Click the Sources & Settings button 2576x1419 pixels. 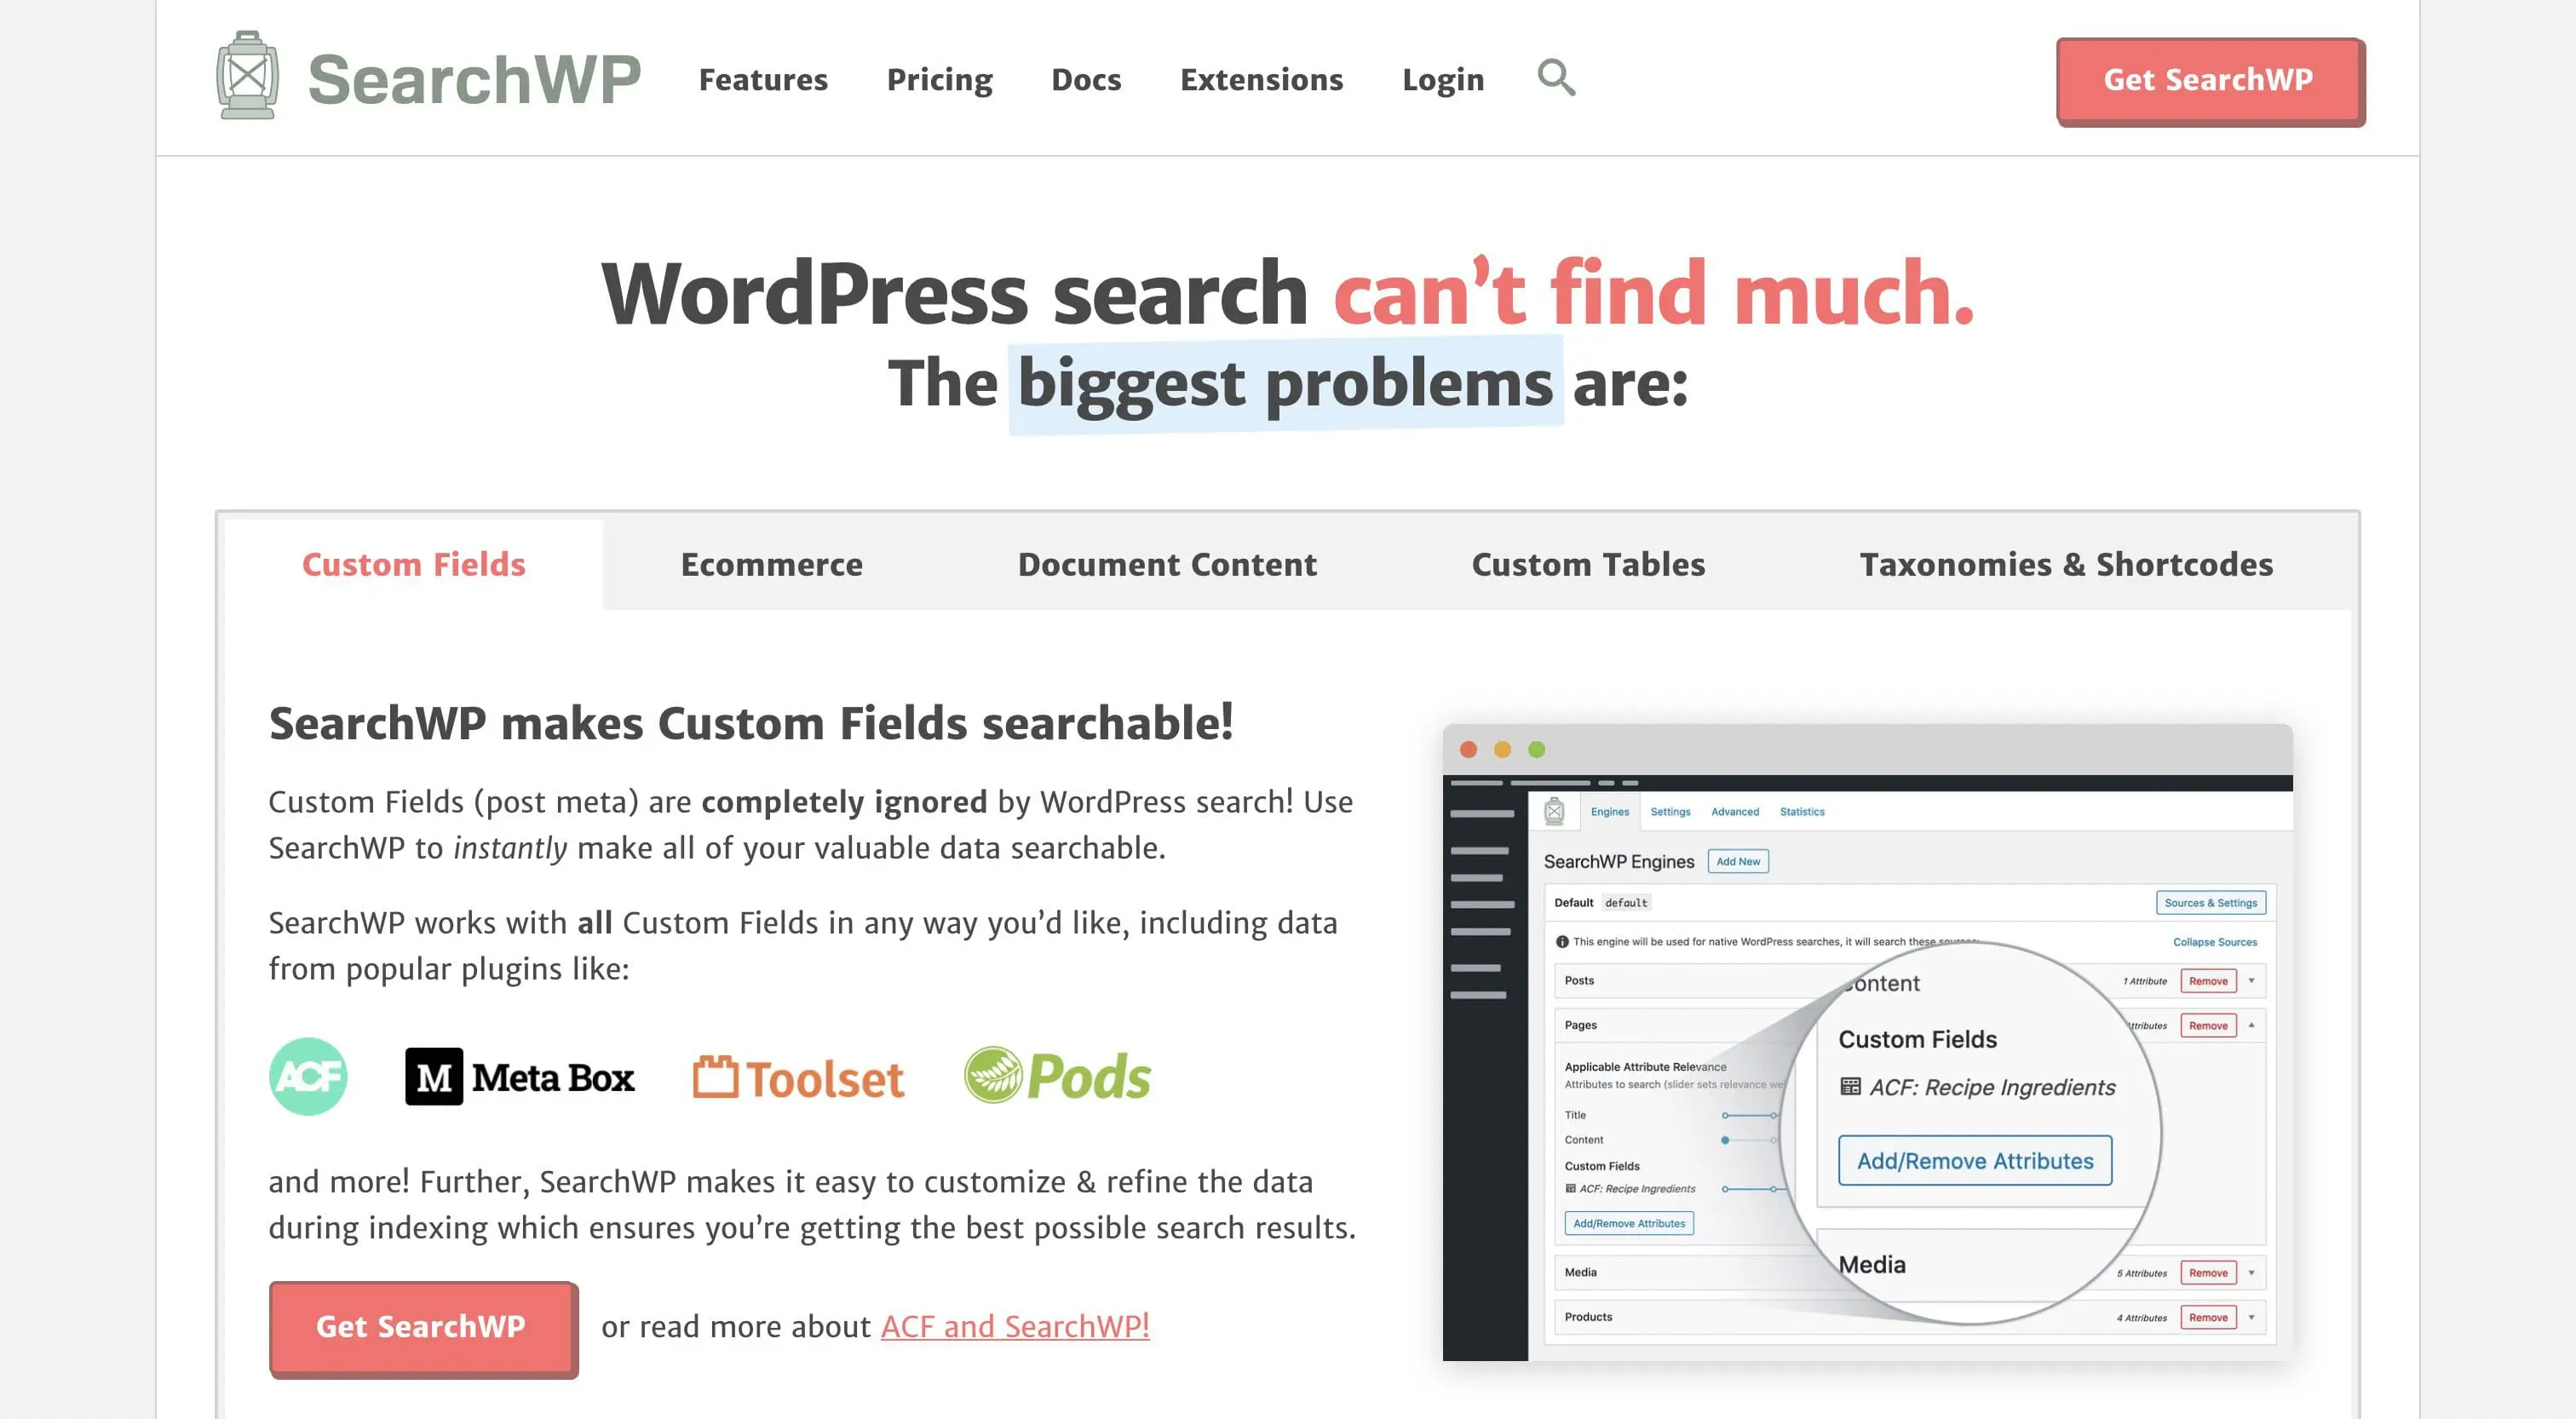pyautogui.click(x=2211, y=903)
